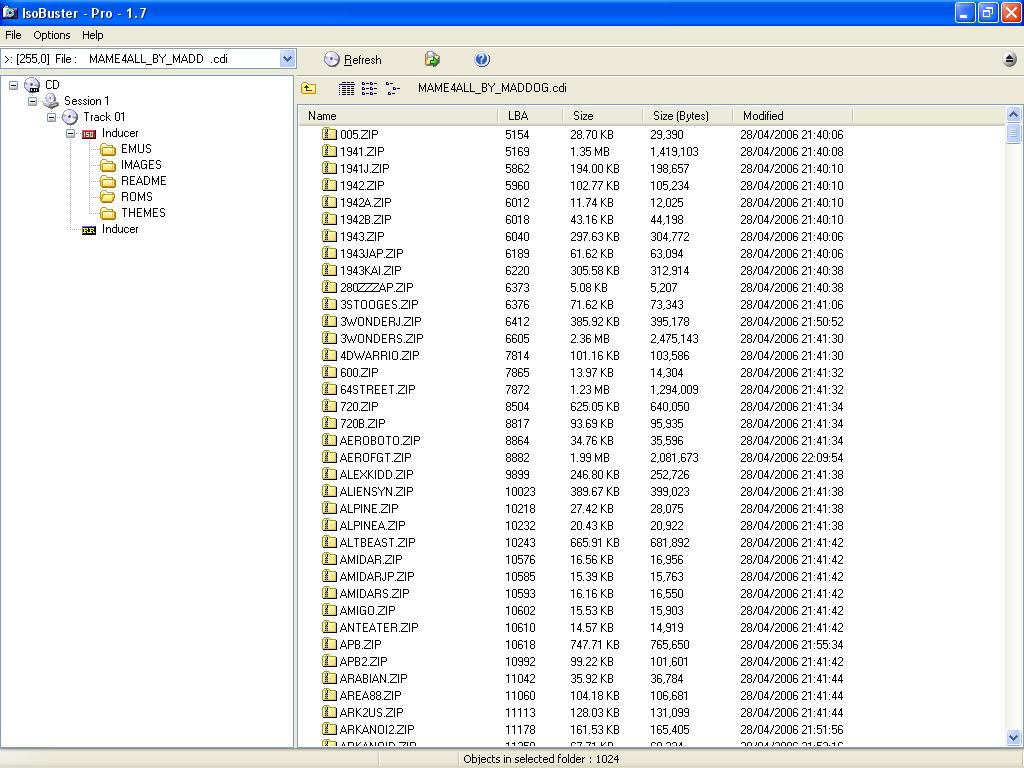Open the drive selection dropdown
Screen dimensions: 1024x768
coord(287,59)
